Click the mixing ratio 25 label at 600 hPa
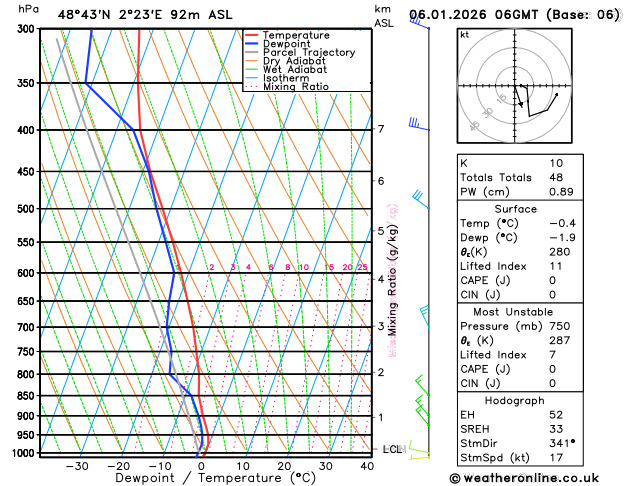This screenshot has width=629, height=486. (x=362, y=267)
